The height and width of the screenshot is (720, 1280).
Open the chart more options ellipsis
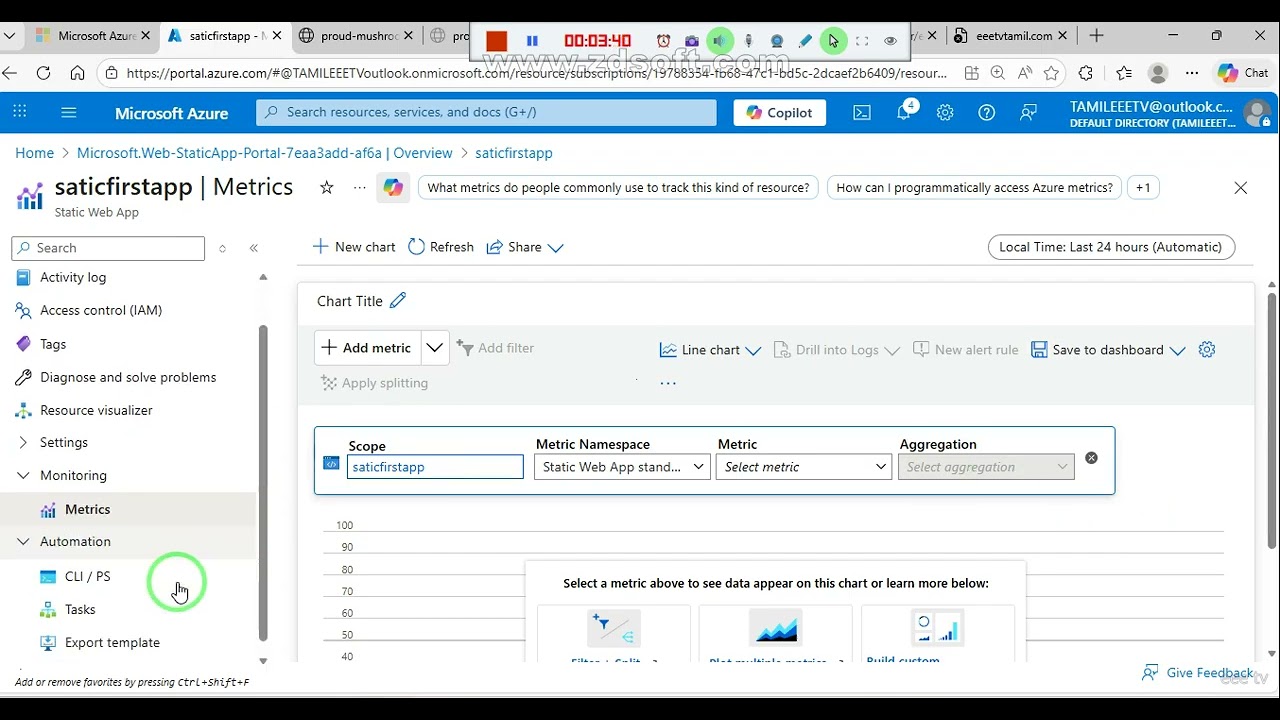pos(668,383)
